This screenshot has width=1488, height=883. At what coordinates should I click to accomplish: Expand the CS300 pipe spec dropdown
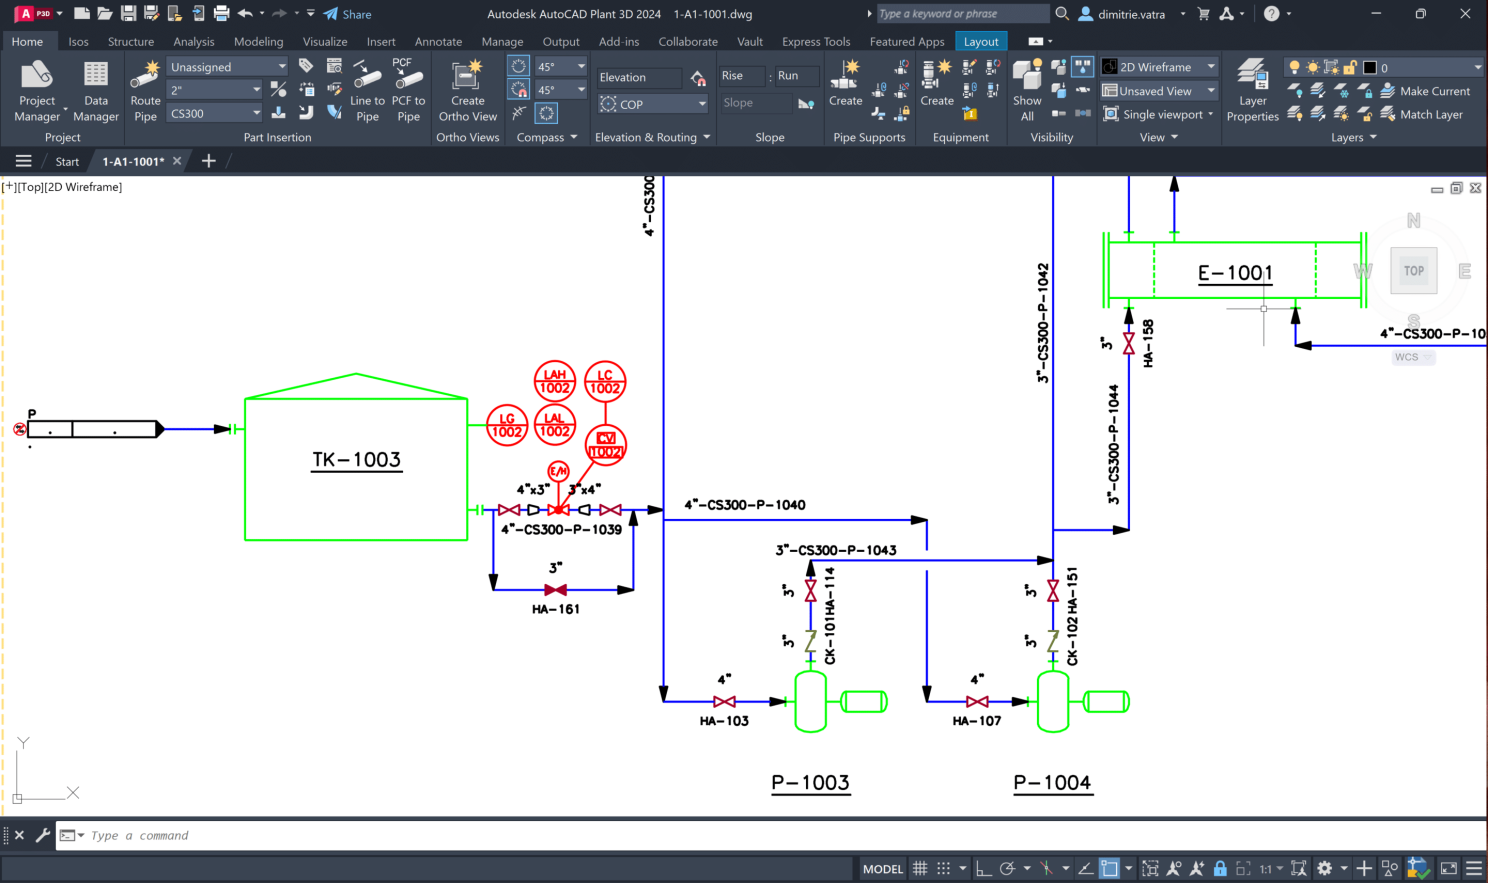point(257,114)
